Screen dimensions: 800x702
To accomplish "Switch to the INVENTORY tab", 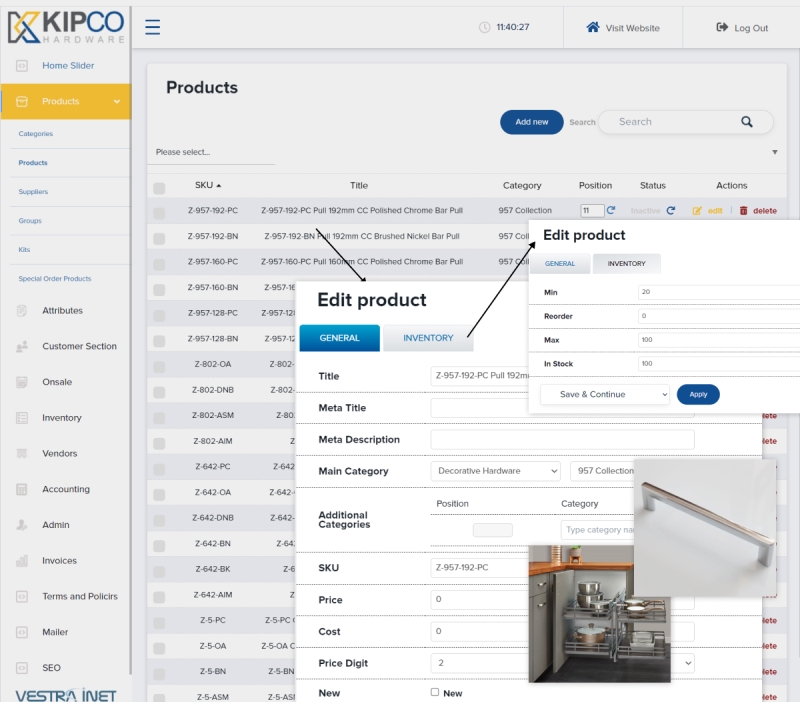I will [x=429, y=338].
